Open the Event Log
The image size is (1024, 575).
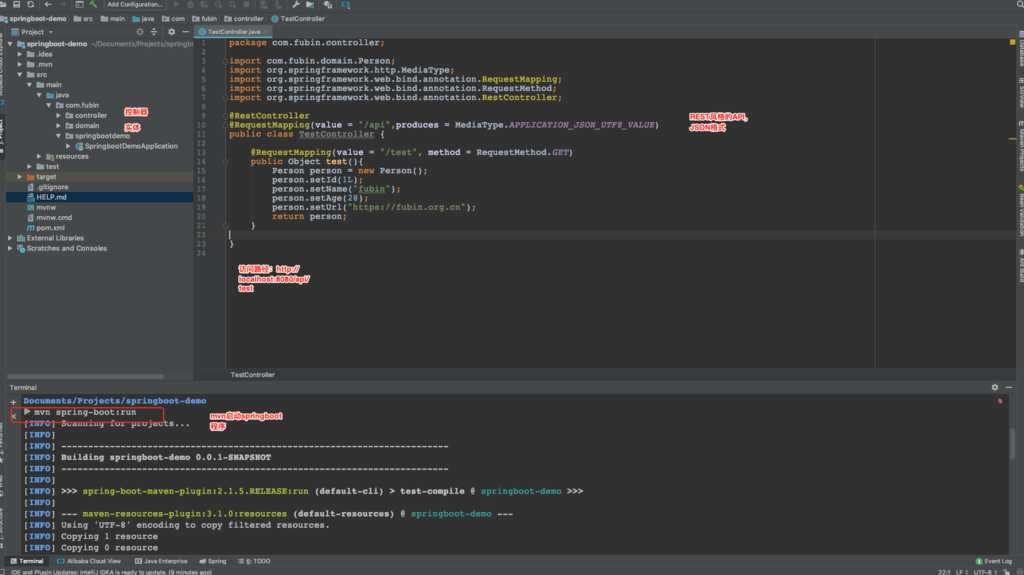pyautogui.click(x=993, y=561)
